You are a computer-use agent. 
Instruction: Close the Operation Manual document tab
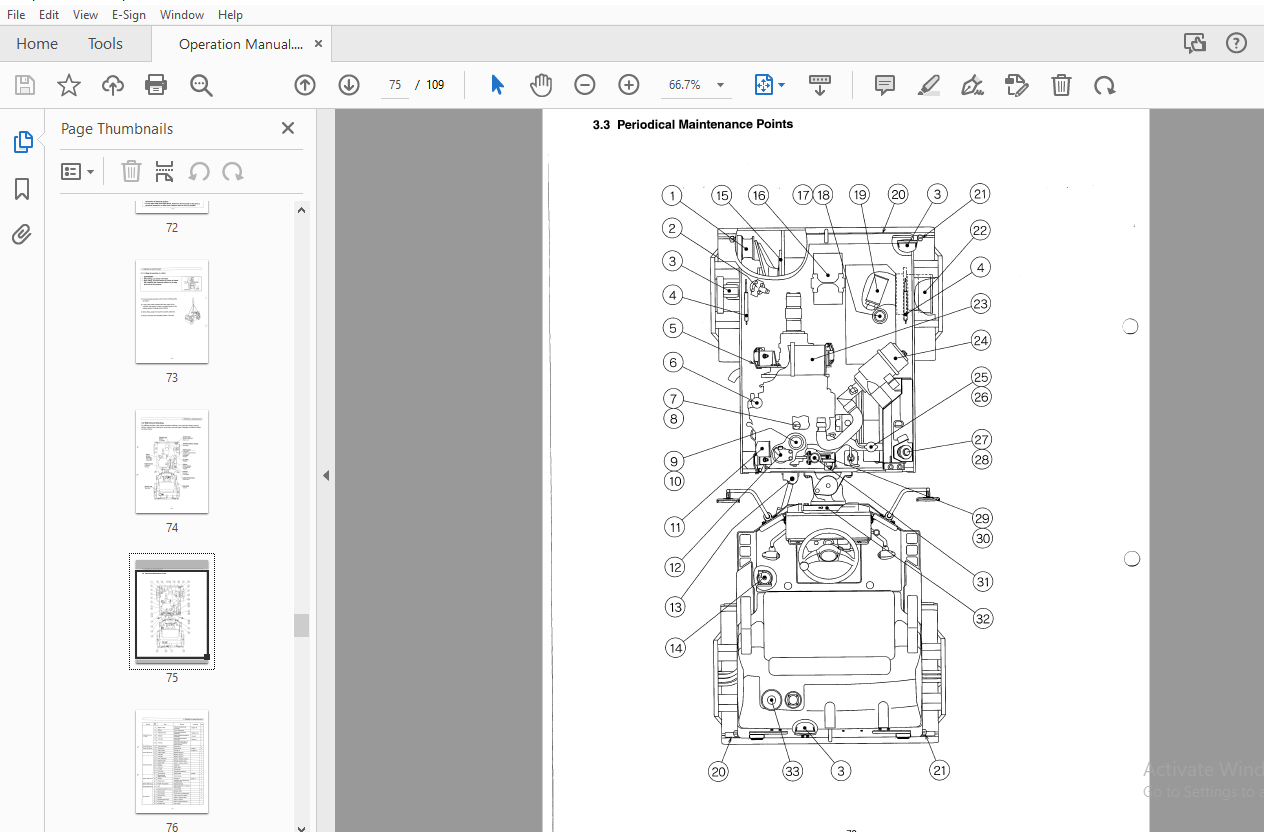319,44
